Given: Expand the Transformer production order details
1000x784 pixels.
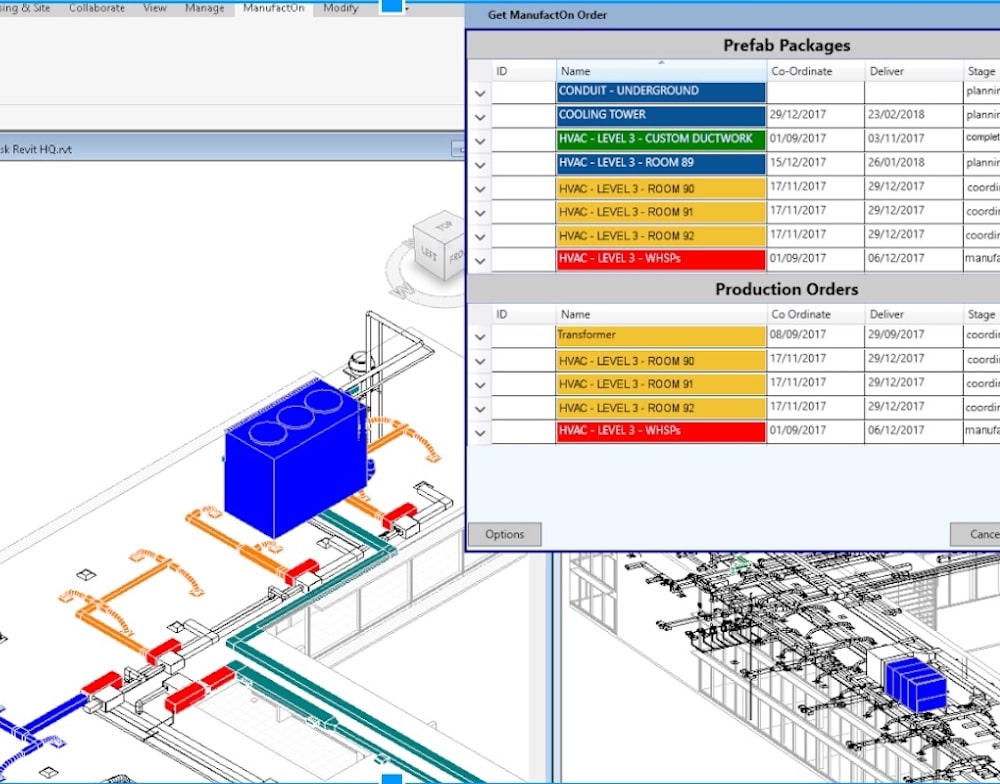Looking at the screenshot, I should (480, 336).
